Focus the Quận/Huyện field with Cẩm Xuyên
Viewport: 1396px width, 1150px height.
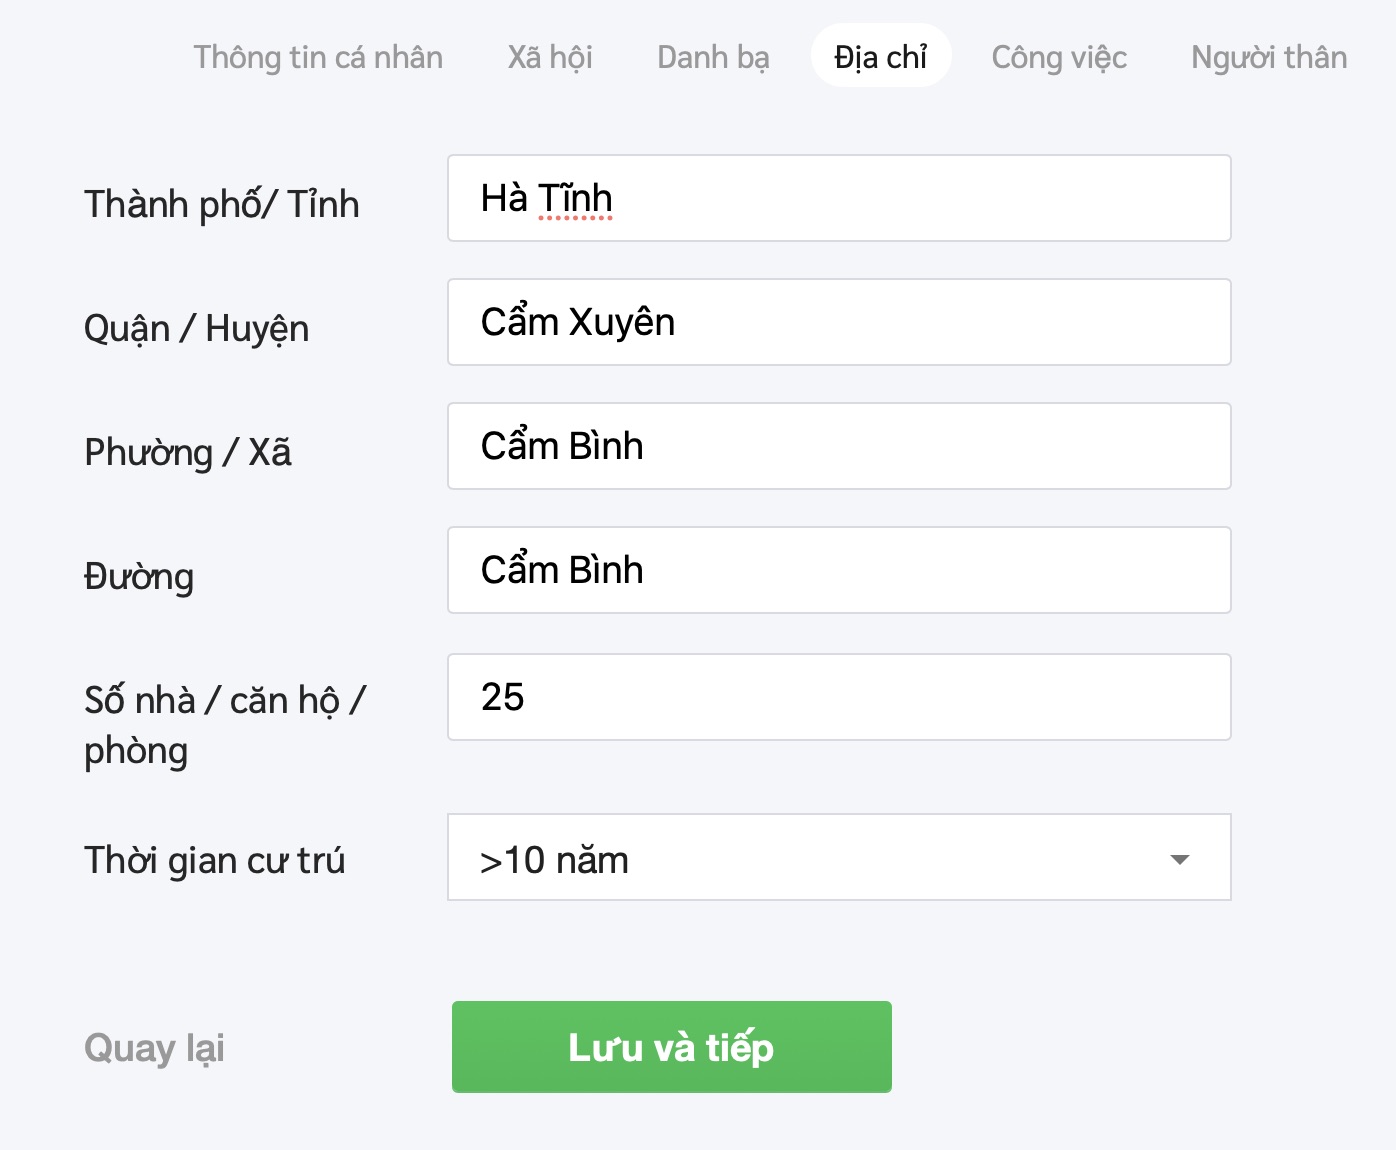coord(838,322)
